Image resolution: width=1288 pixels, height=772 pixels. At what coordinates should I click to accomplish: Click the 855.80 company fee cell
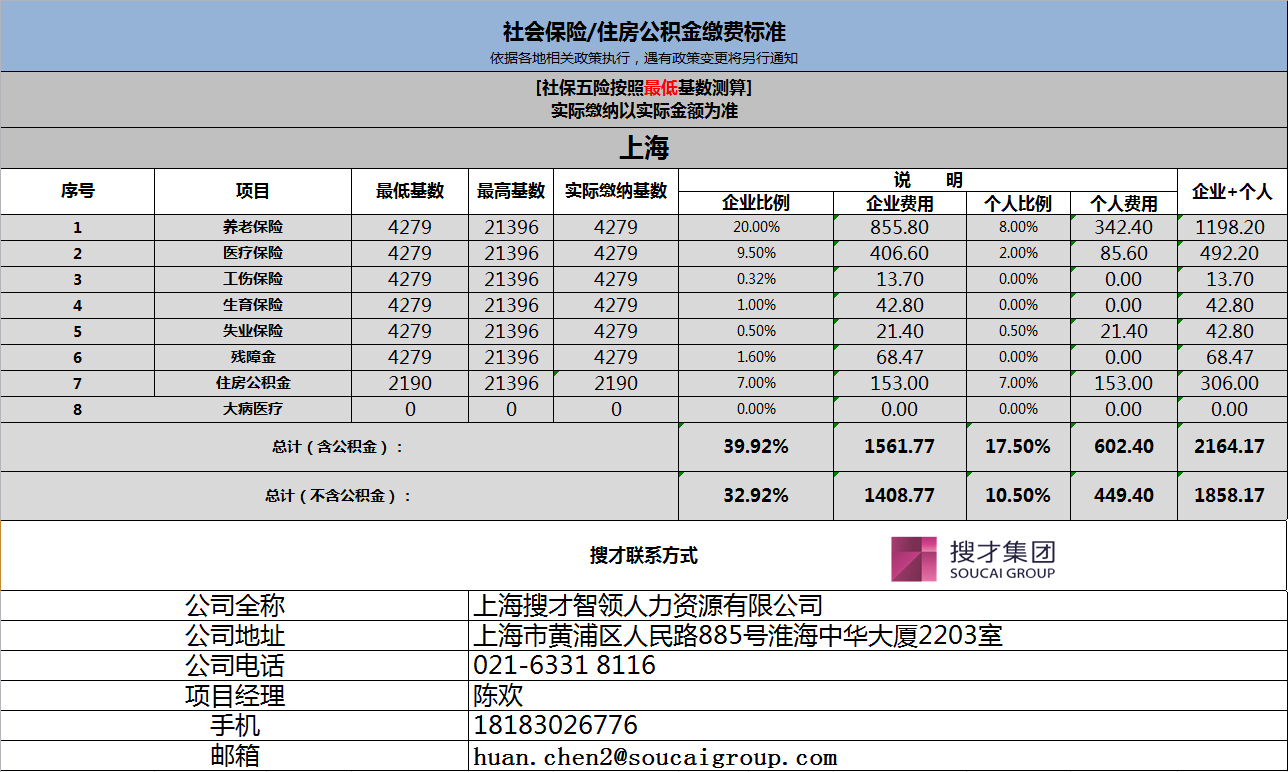[x=900, y=227]
